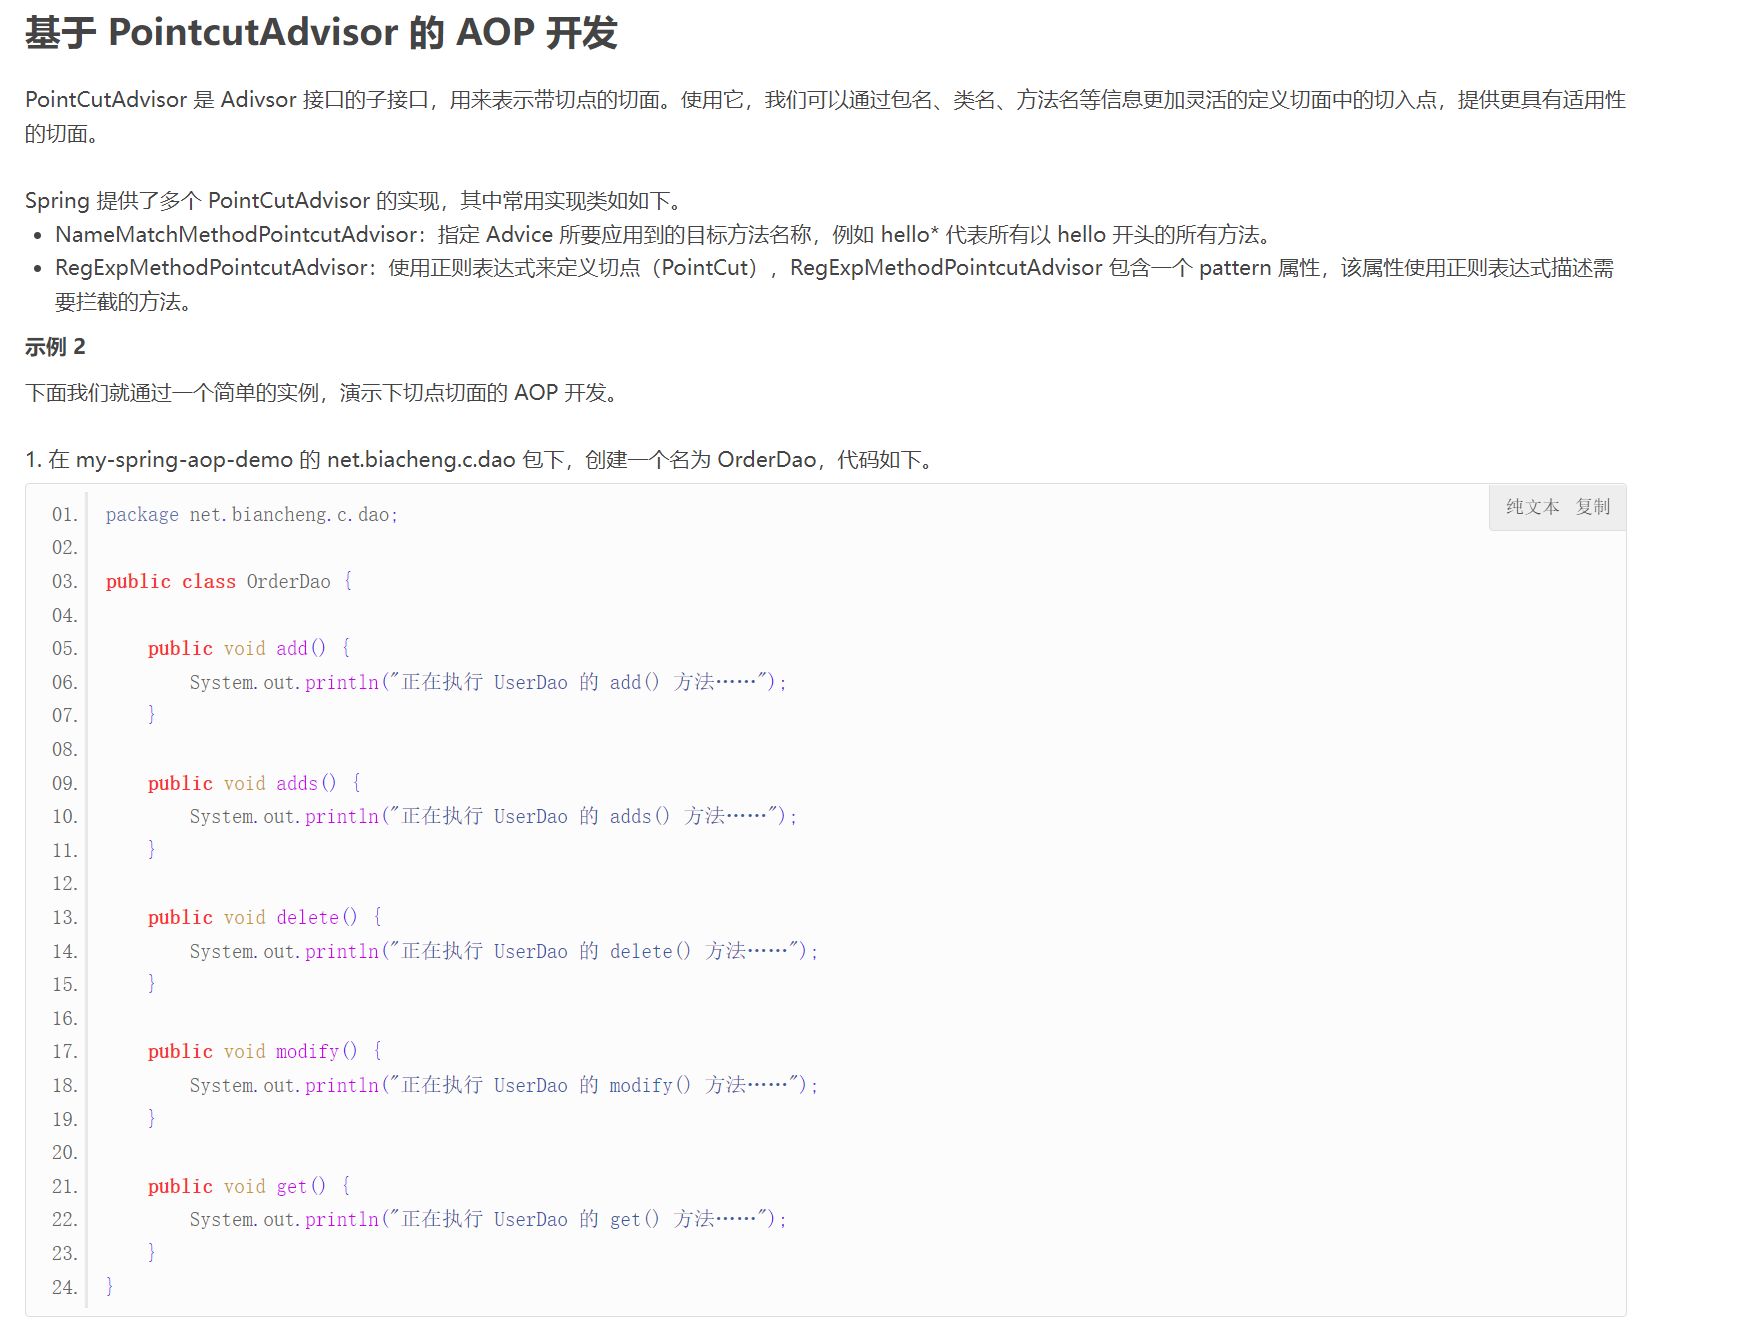Click the final class closing brace on line 24
Screen dimensions: 1752x1340
point(110,1287)
